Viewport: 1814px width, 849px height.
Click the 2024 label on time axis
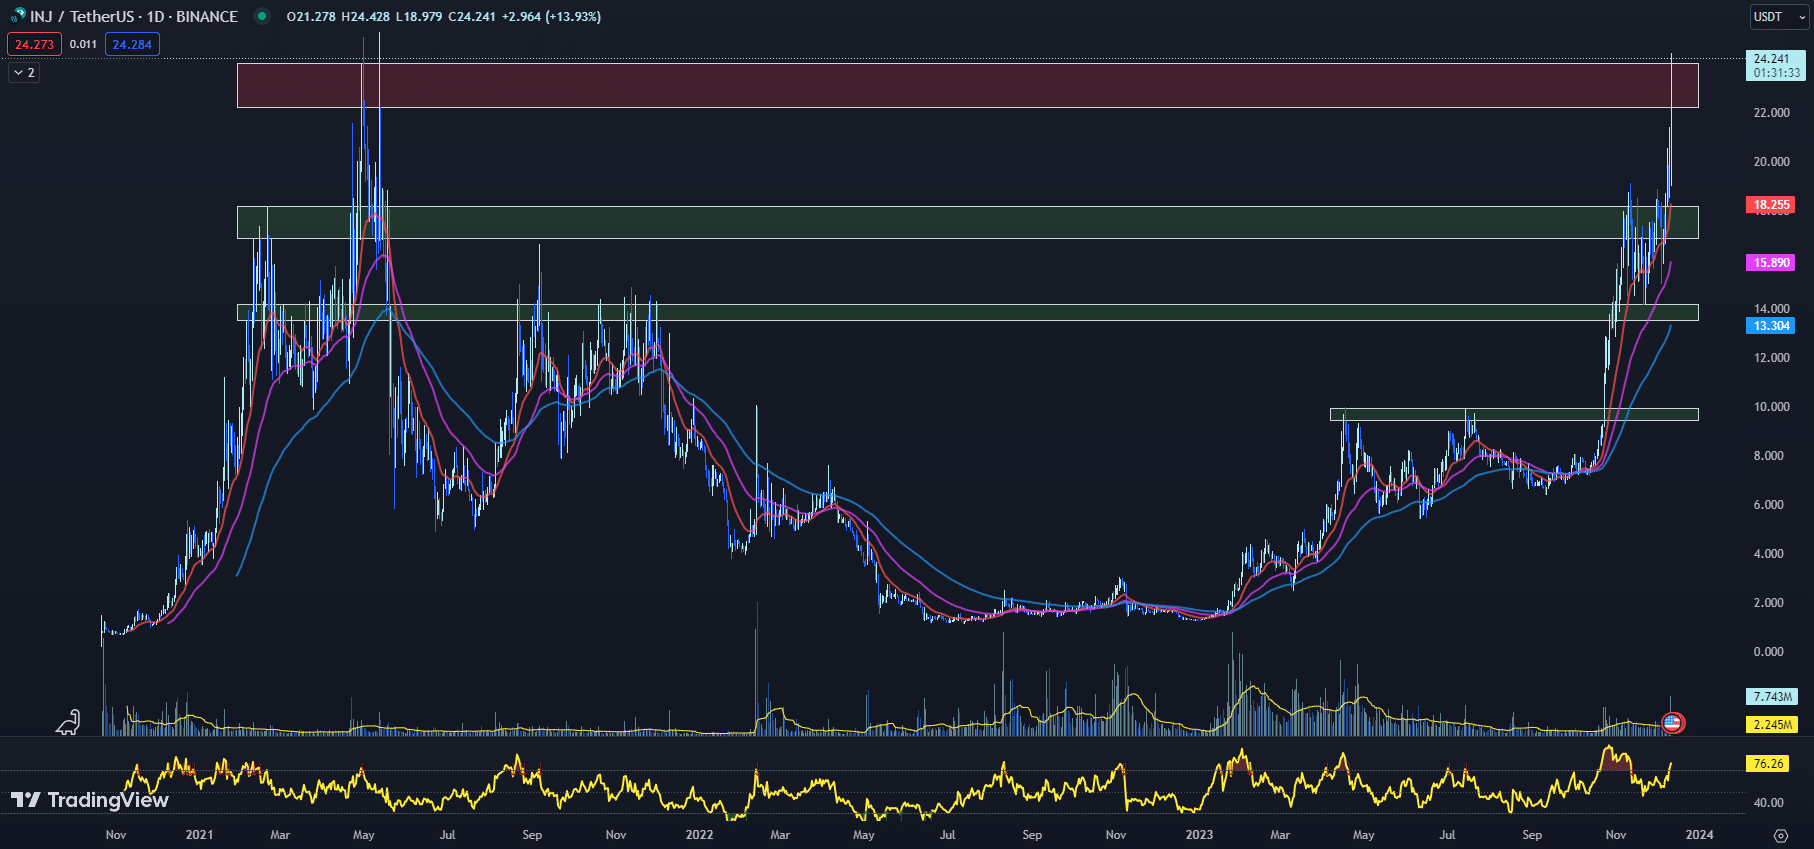[1699, 835]
